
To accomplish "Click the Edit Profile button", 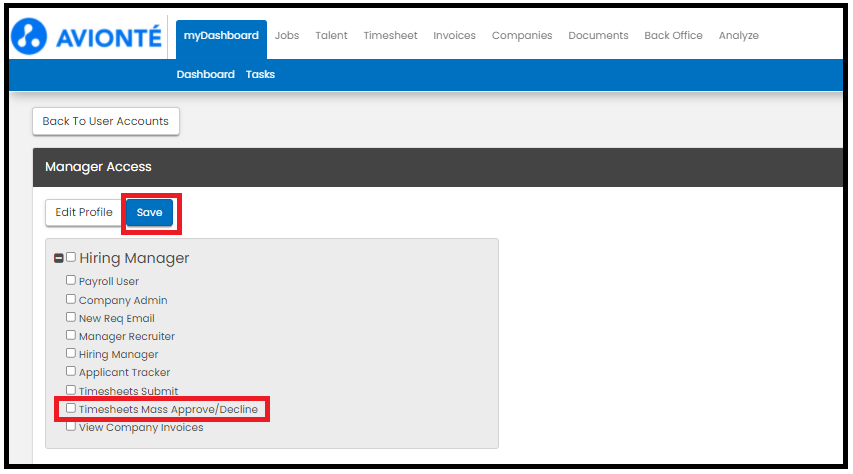I will (84, 212).
